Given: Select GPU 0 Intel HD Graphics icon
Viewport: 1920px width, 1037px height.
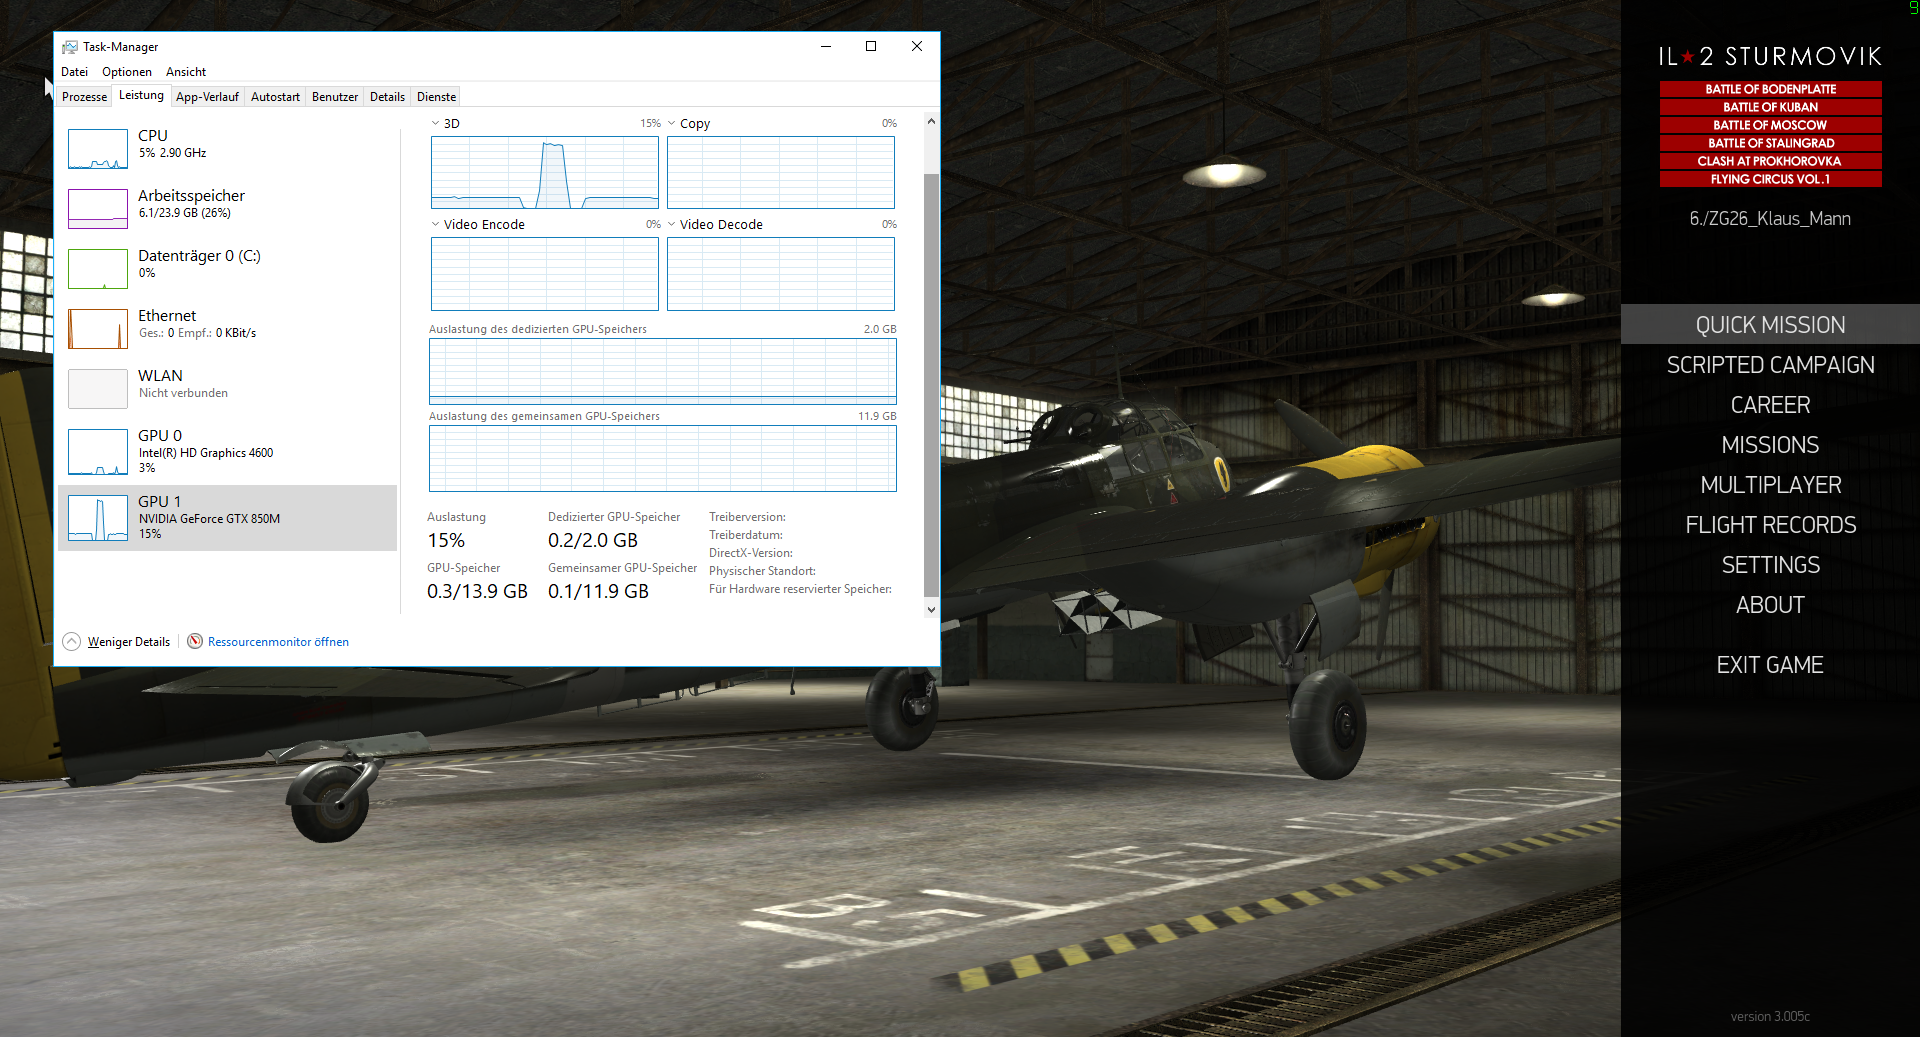Looking at the screenshot, I should (97, 452).
